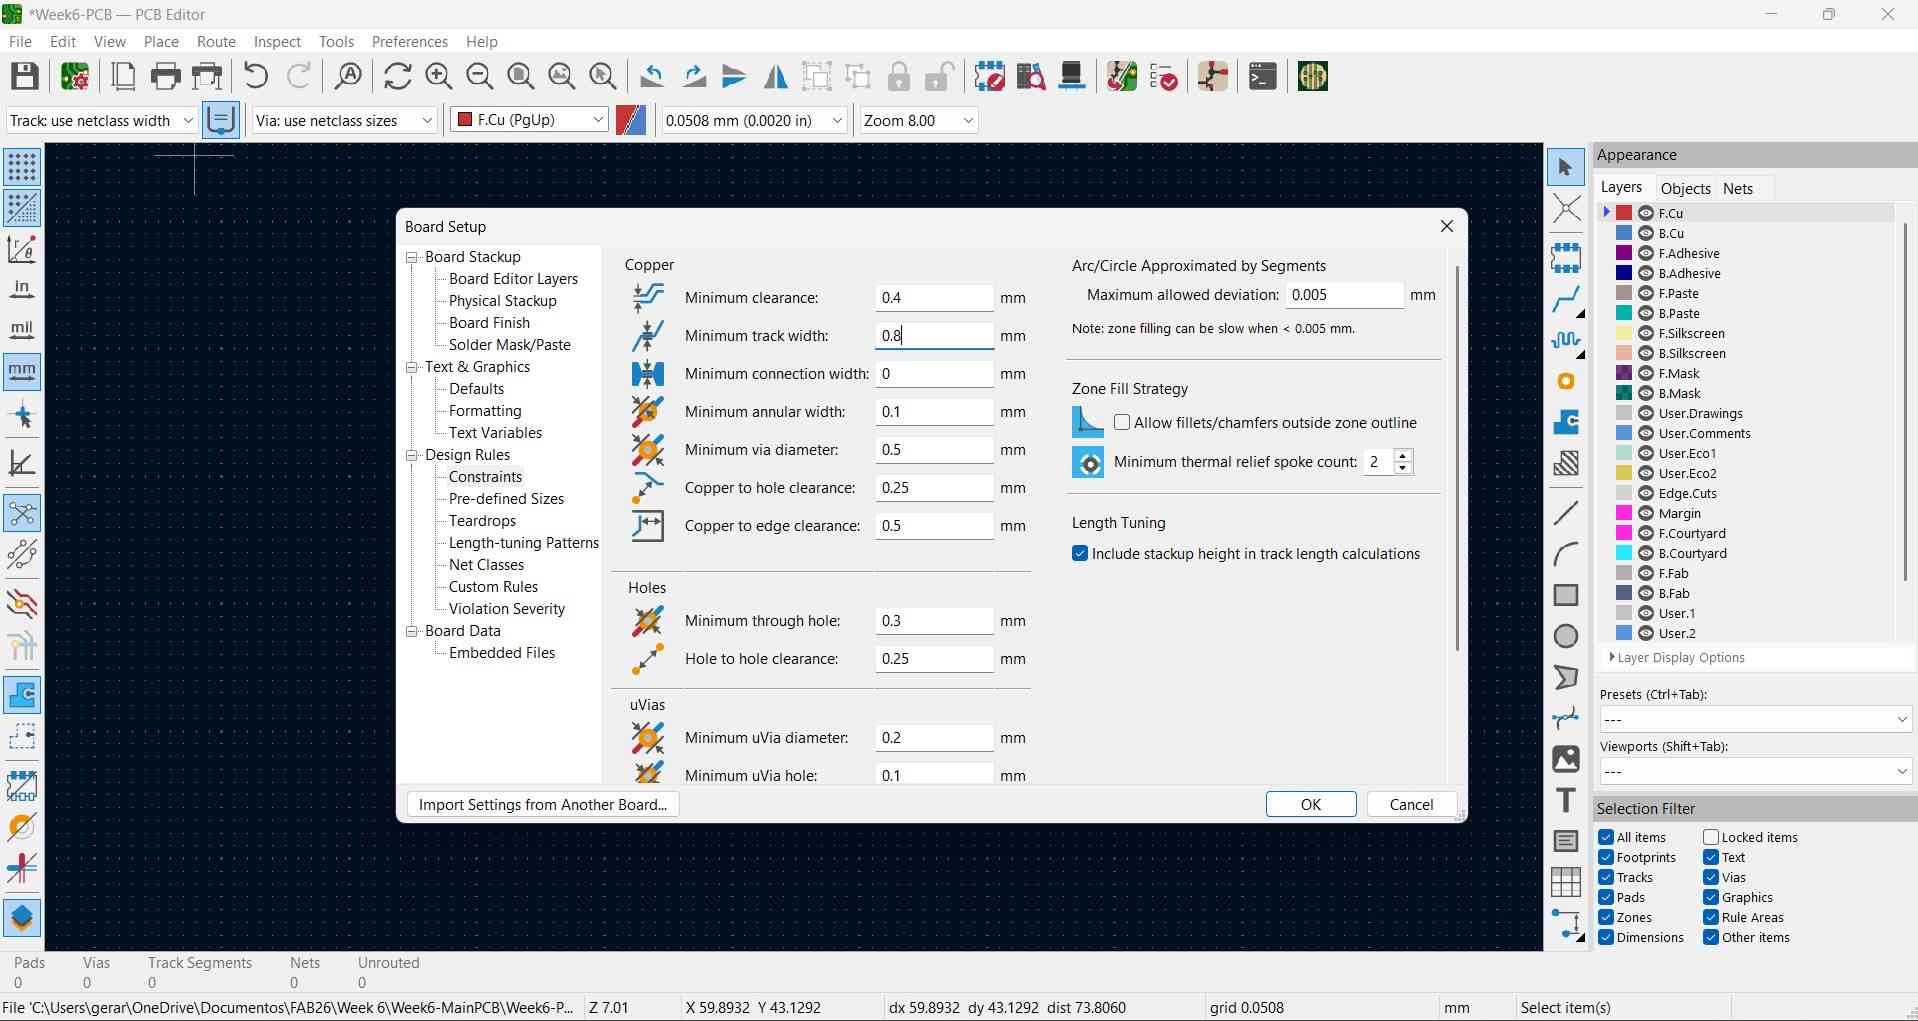Image resolution: width=1918 pixels, height=1021 pixels.
Task: Open the Presets dropdown
Action: coord(1755,719)
